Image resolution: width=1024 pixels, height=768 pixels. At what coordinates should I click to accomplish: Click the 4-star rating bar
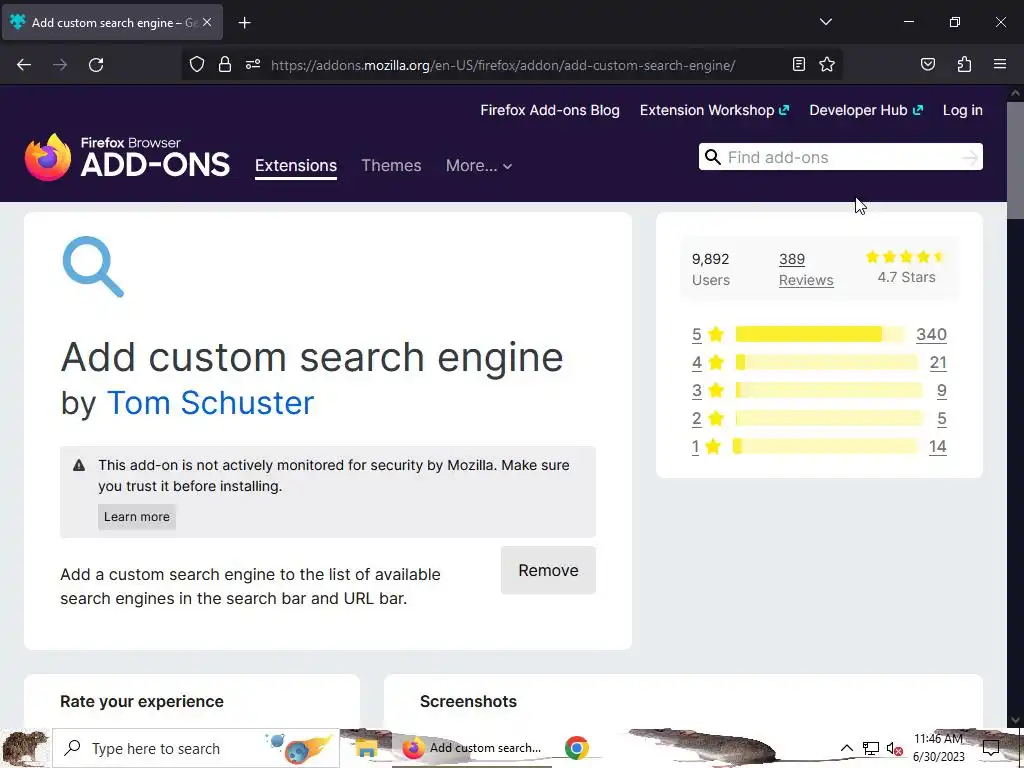click(x=827, y=362)
